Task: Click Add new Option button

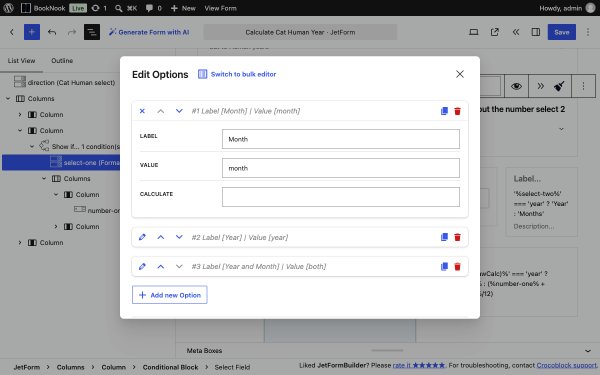Action: click(170, 295)
